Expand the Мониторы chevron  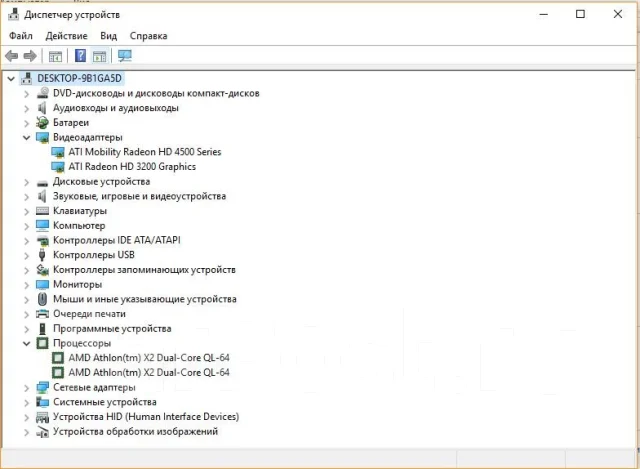27,285
